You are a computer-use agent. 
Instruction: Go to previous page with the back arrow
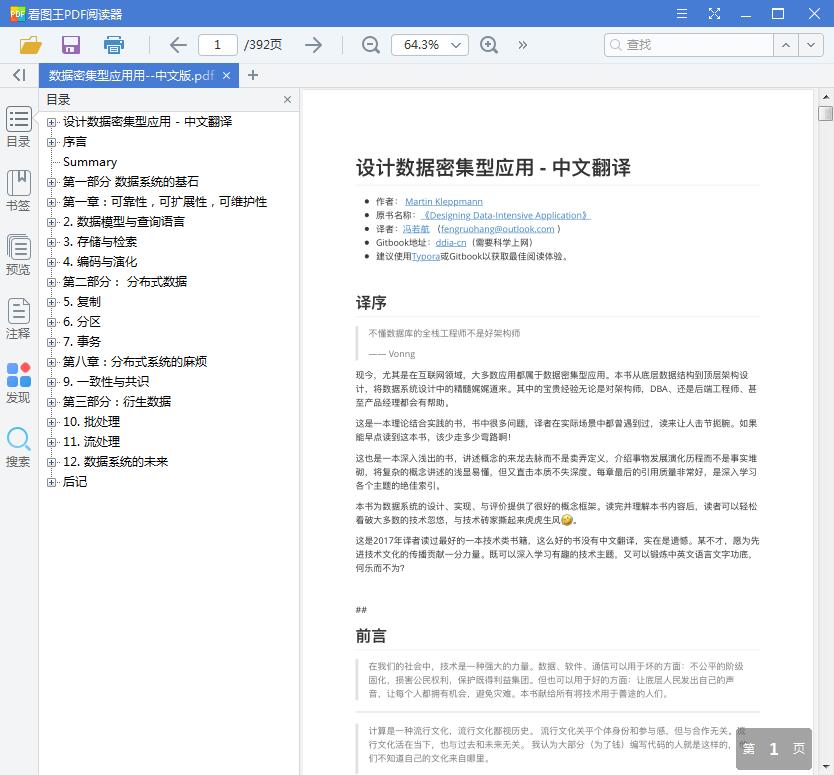click(x=177, y=45)
